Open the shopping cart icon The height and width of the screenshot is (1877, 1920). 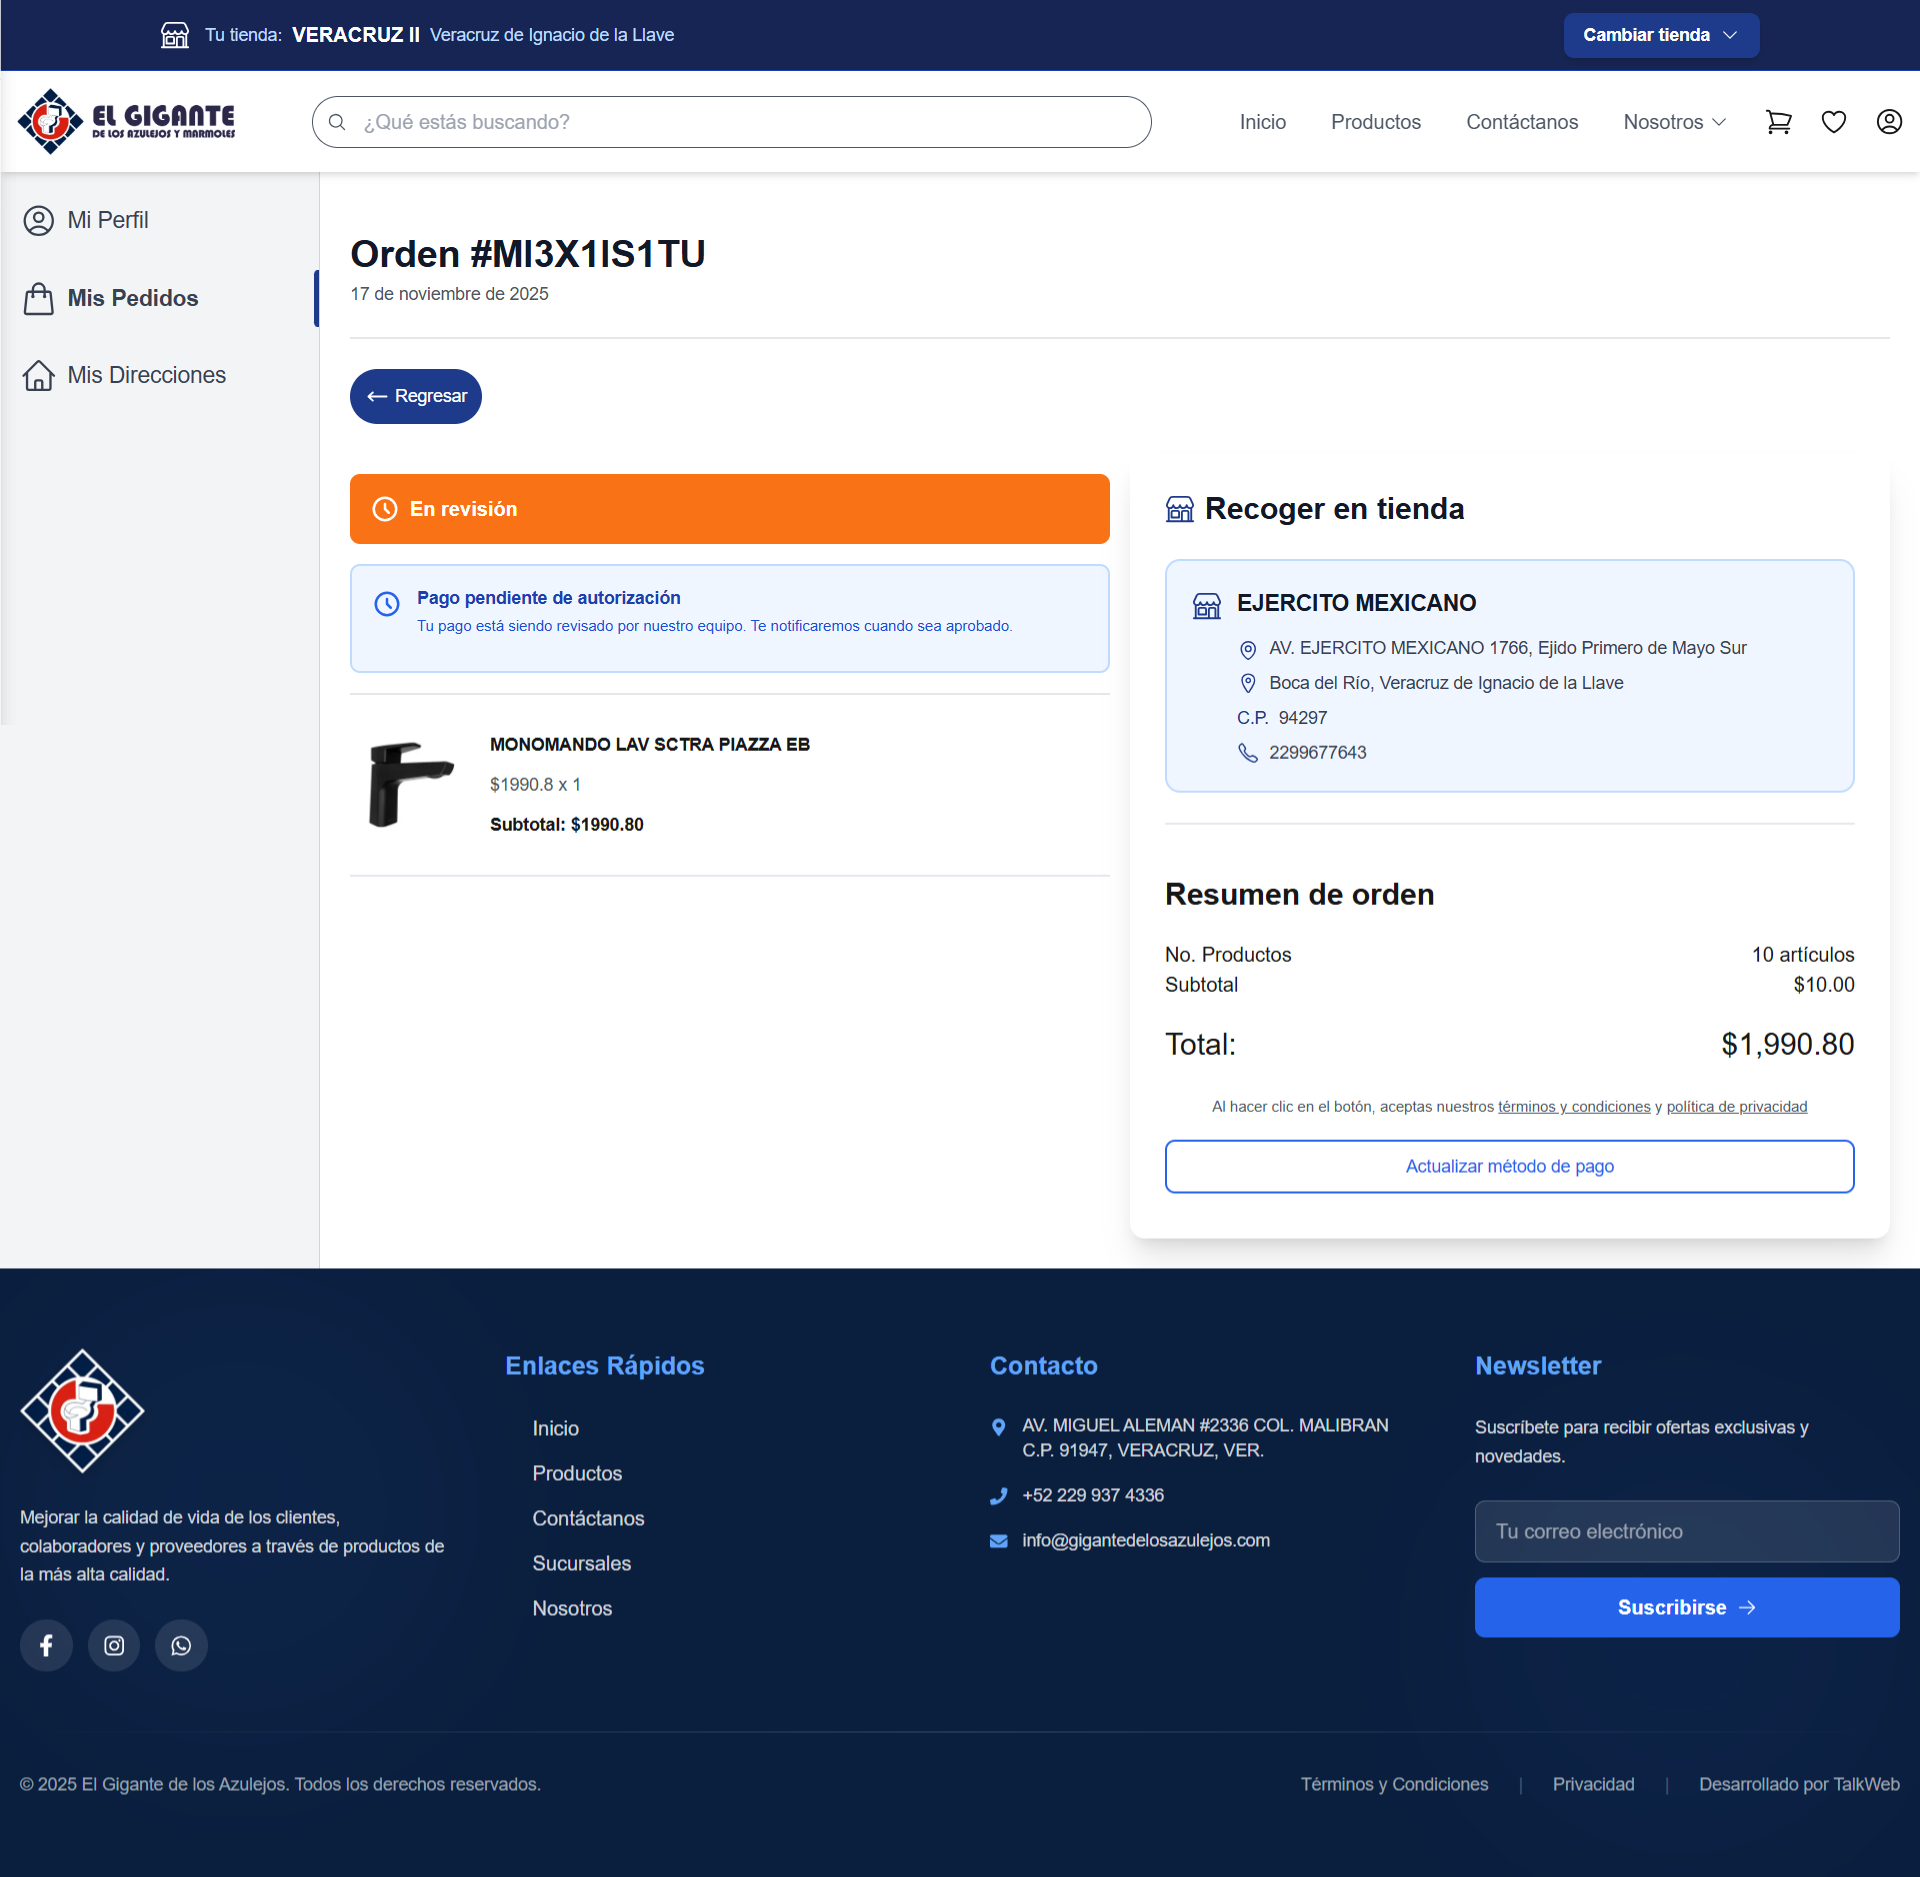[x=1779, y=121]
